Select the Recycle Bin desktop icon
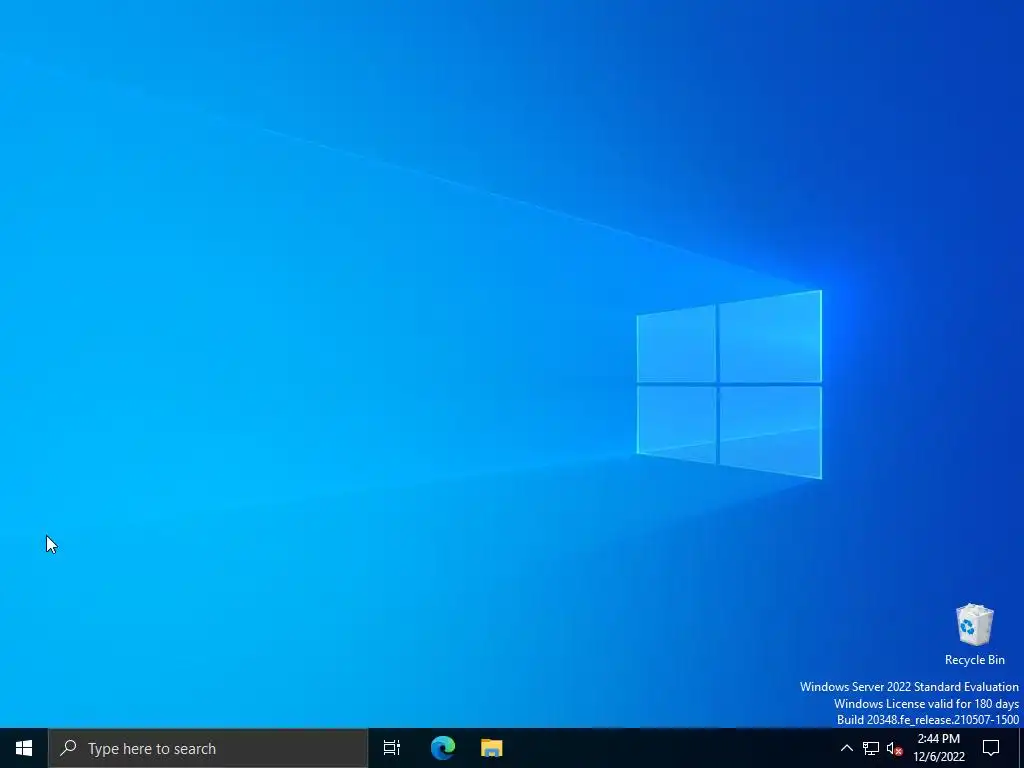This screenshot has height=768, width=1024. click(974, 635)
